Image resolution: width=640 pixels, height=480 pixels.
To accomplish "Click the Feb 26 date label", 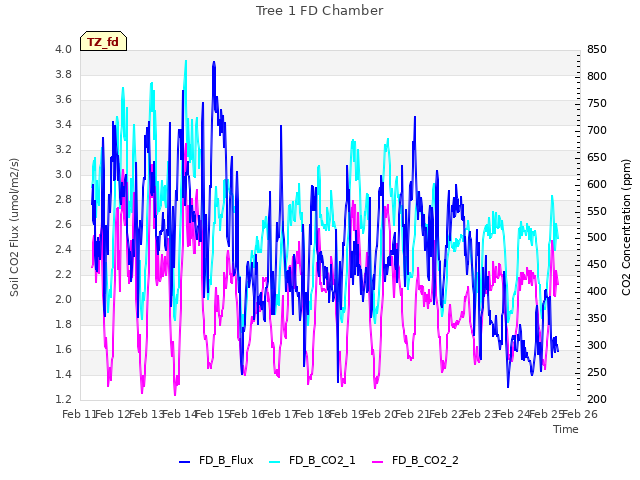I will [x=580, y=414].
